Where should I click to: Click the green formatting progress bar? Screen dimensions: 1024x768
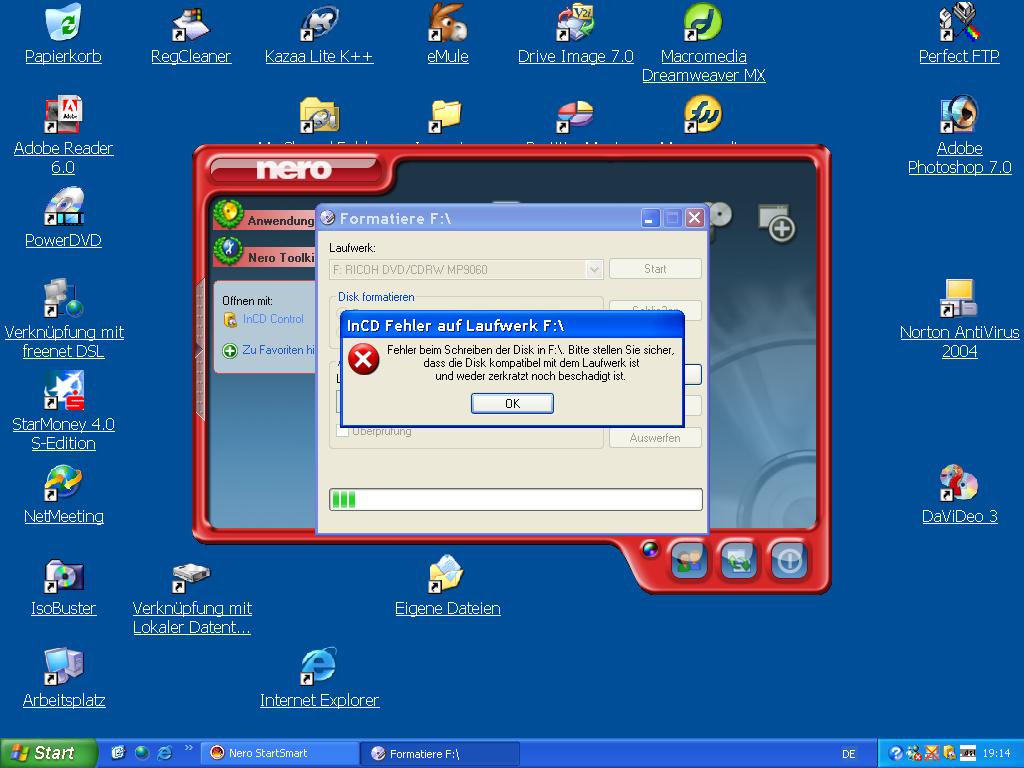(x=515, y=500)
